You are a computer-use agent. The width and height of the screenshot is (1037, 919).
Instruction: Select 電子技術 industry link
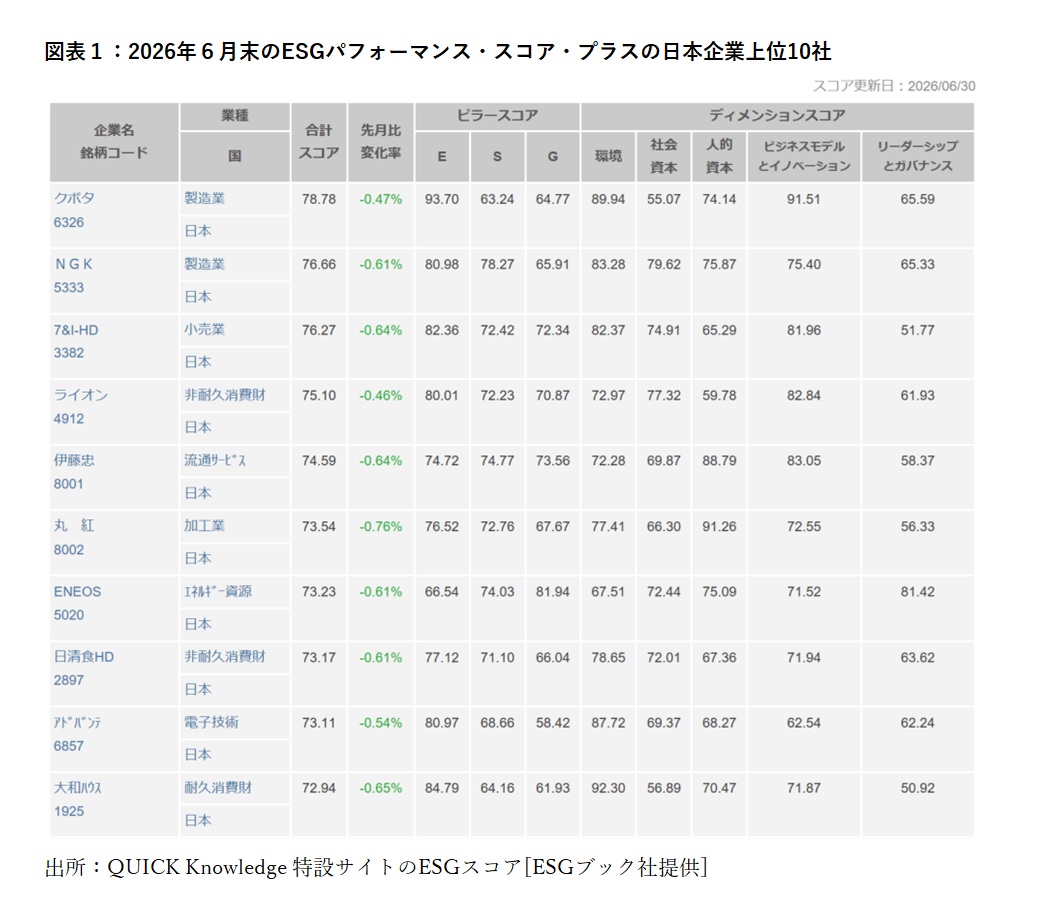(x=212, y=722)
